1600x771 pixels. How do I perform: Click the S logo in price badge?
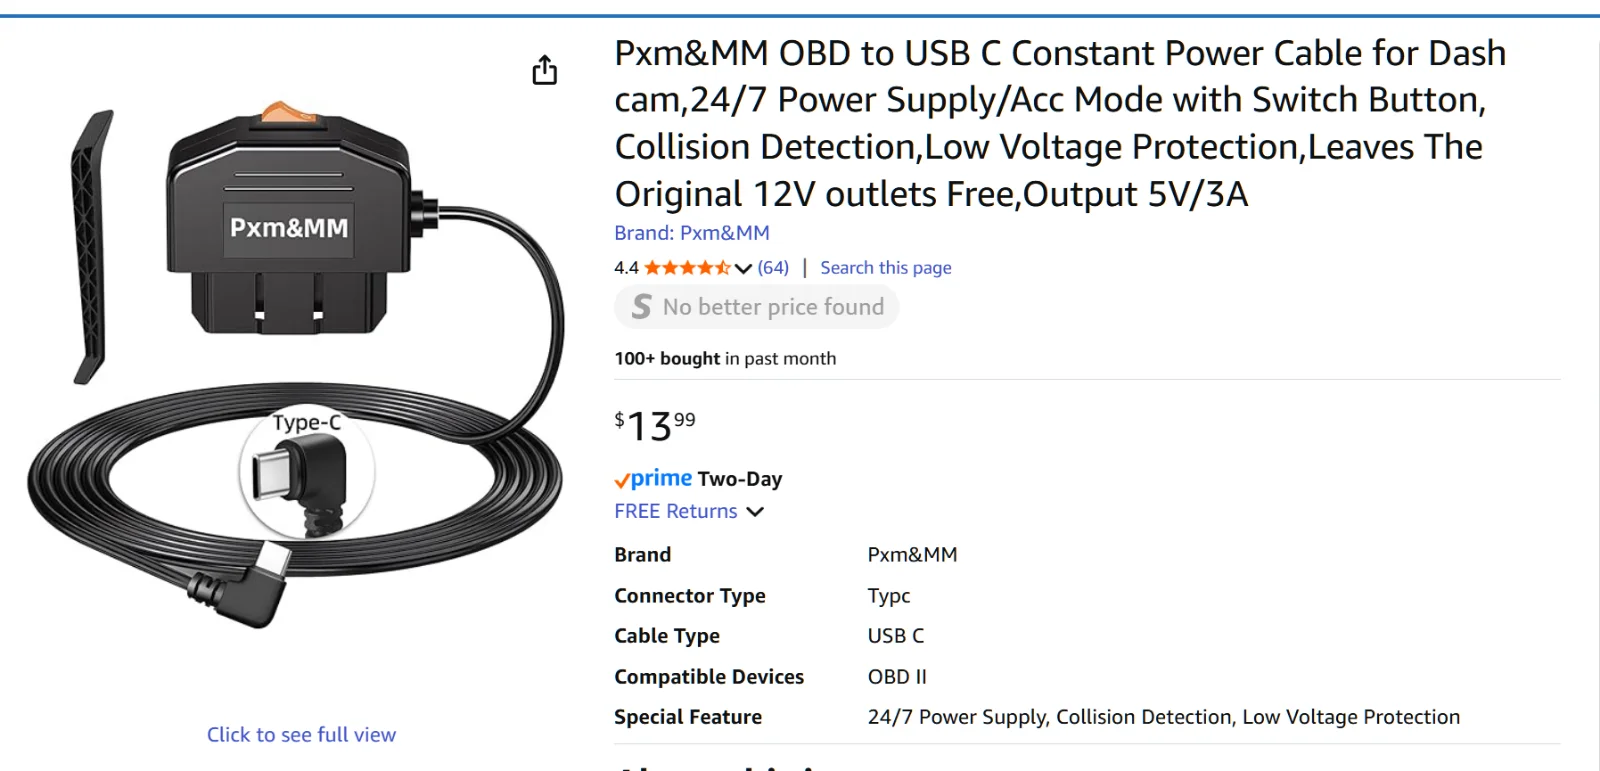coord(641,307)
